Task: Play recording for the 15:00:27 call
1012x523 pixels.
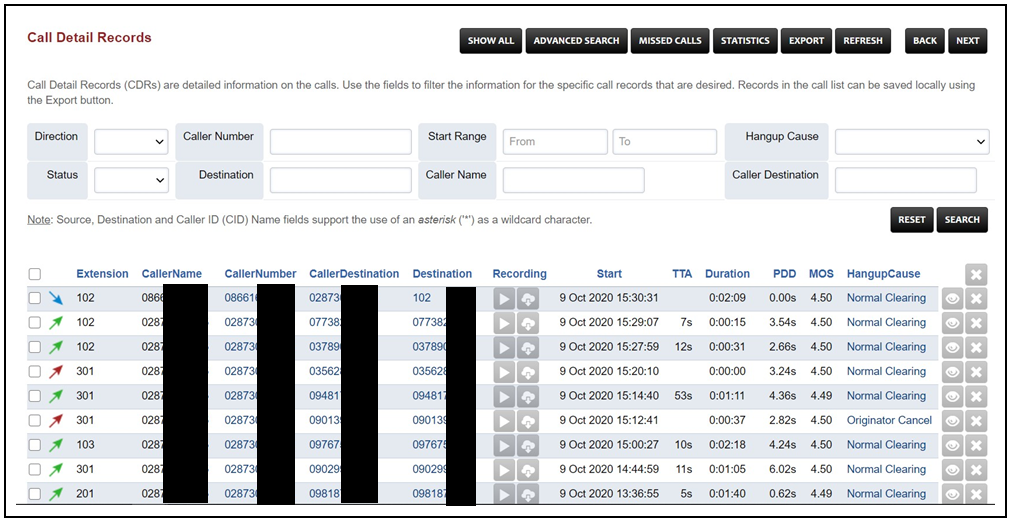Action: tap(504, 445)
